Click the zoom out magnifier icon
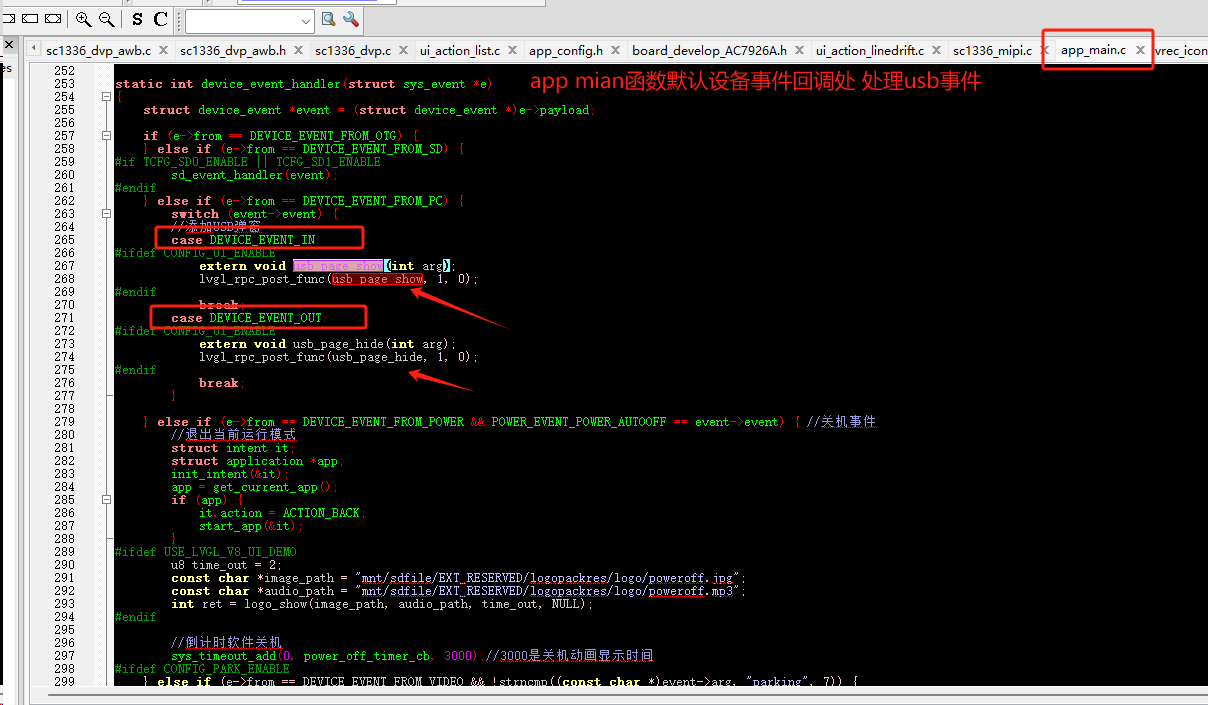The image size is (1208, 705). [x=106, y=19]
